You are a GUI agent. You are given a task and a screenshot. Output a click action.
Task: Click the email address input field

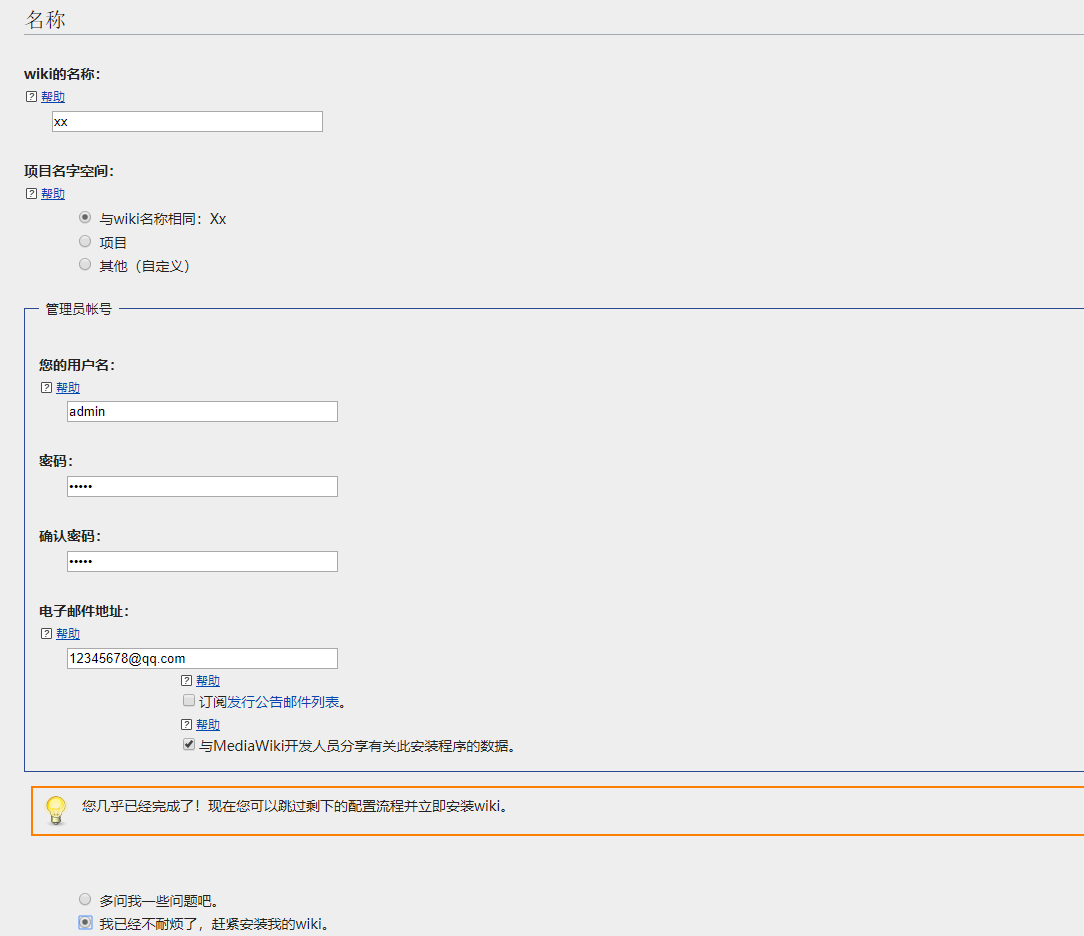point(202,659)
